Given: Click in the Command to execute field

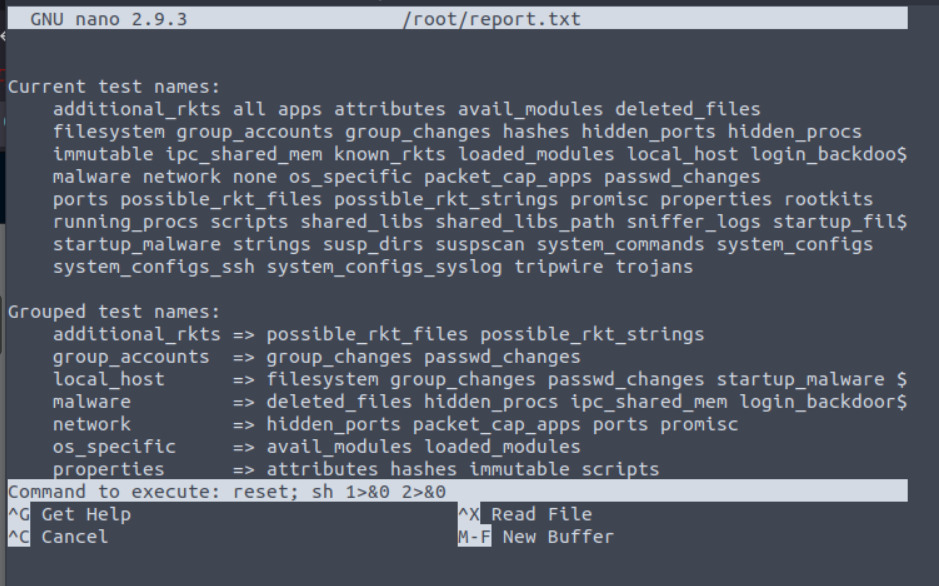Looking at the screenshot, I should (x=458, y=491).
